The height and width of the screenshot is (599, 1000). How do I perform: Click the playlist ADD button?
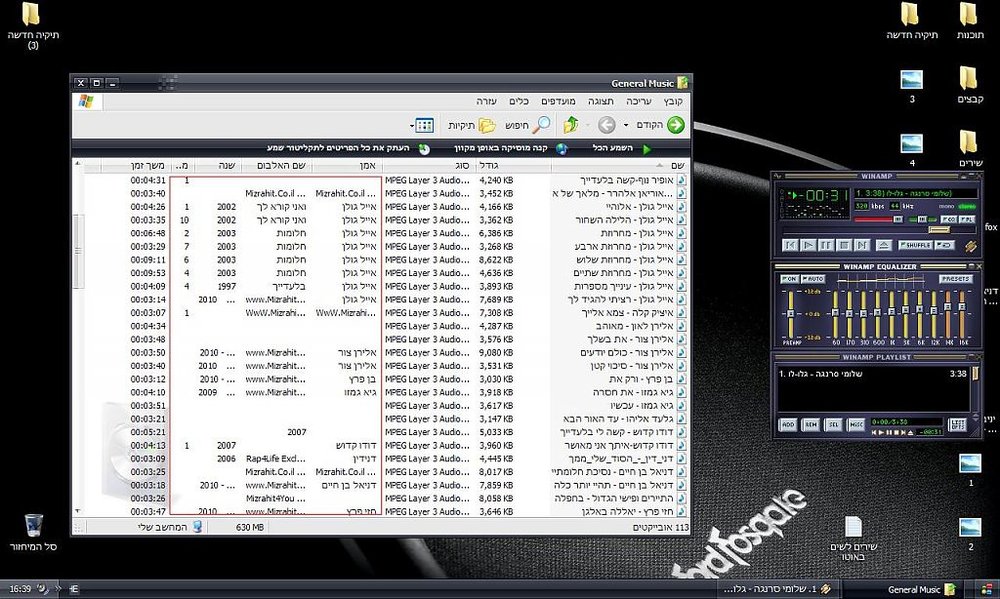(788, 424)
